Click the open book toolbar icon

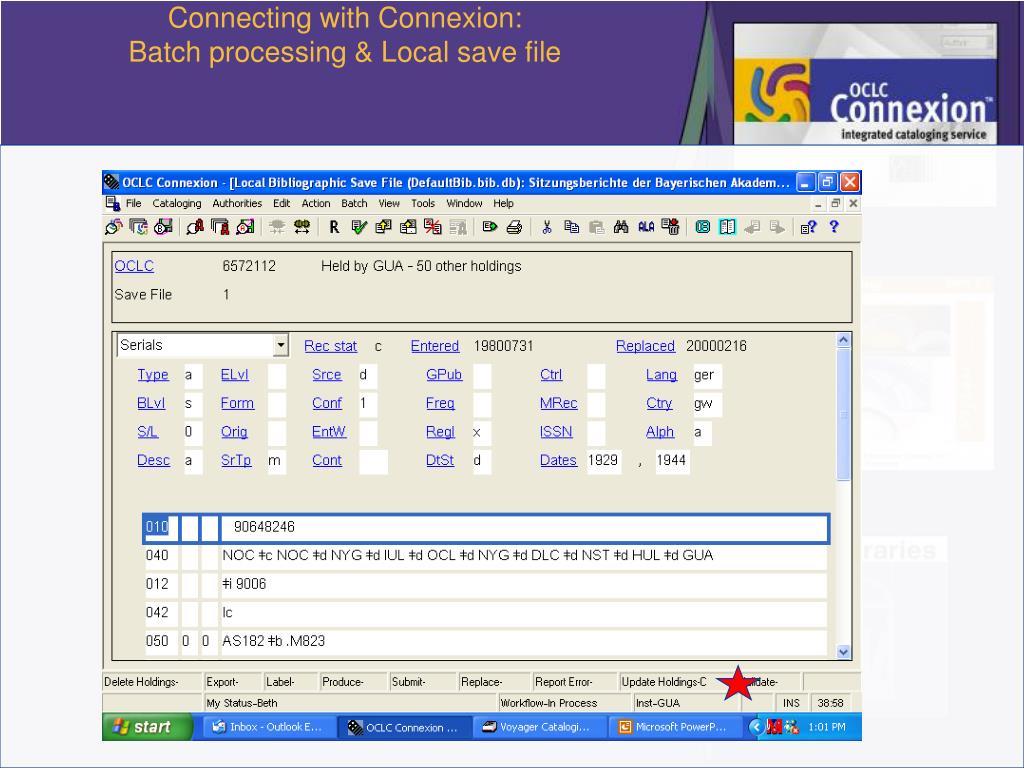click(728, 227)
